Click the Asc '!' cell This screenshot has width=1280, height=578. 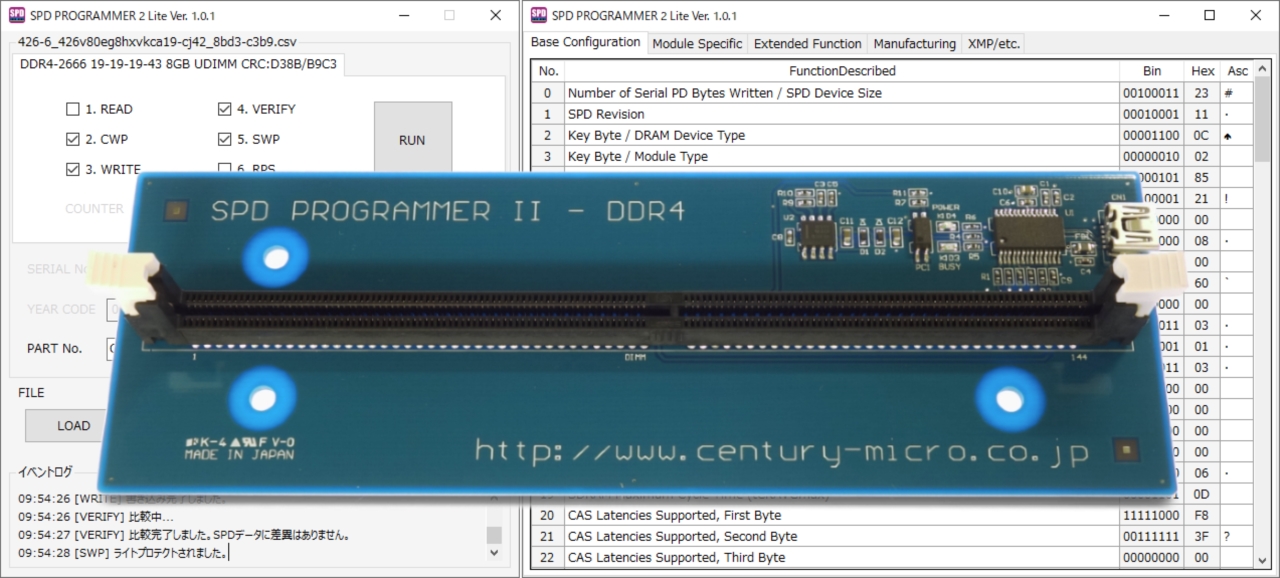click(x=1237, y=199)
